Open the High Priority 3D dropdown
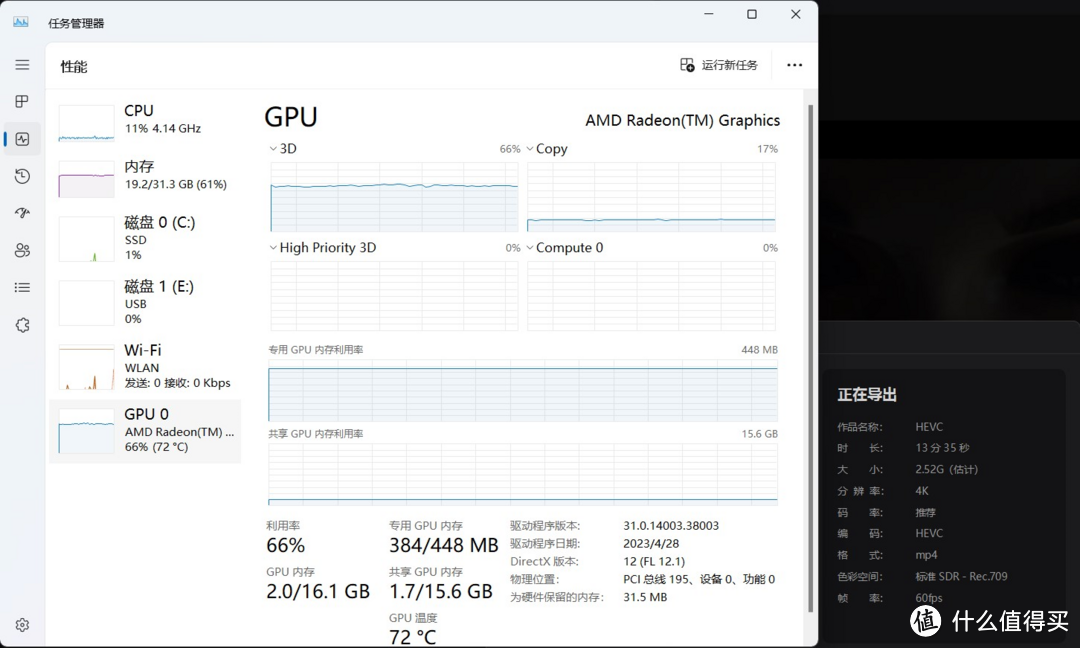 point(273,248)
